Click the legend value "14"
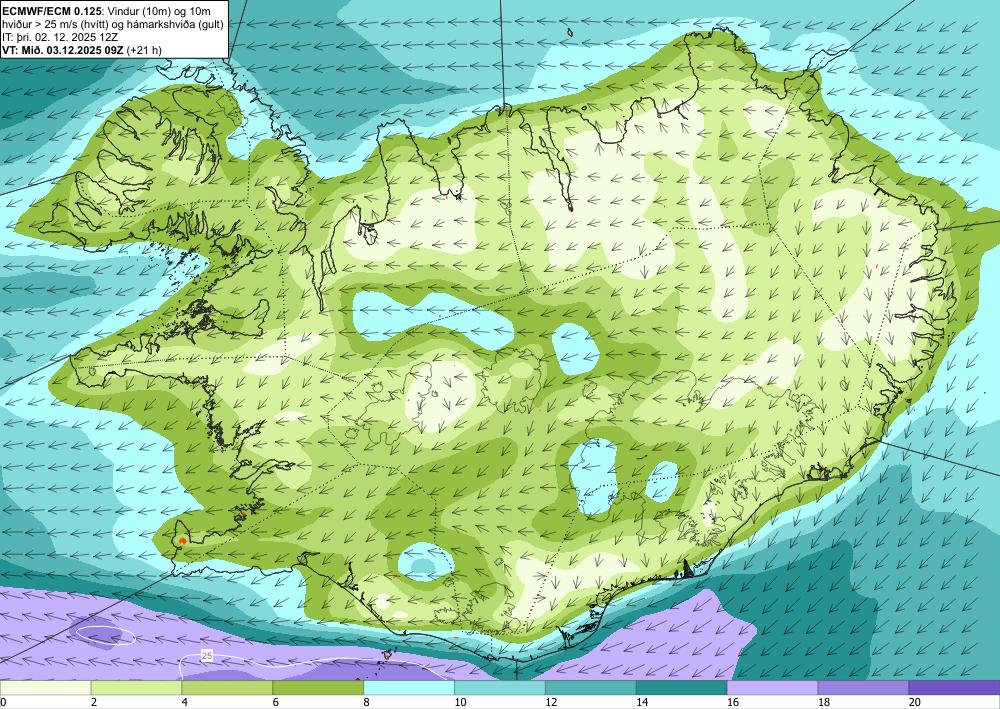1000x709 pixels. (x=642, y=703)
